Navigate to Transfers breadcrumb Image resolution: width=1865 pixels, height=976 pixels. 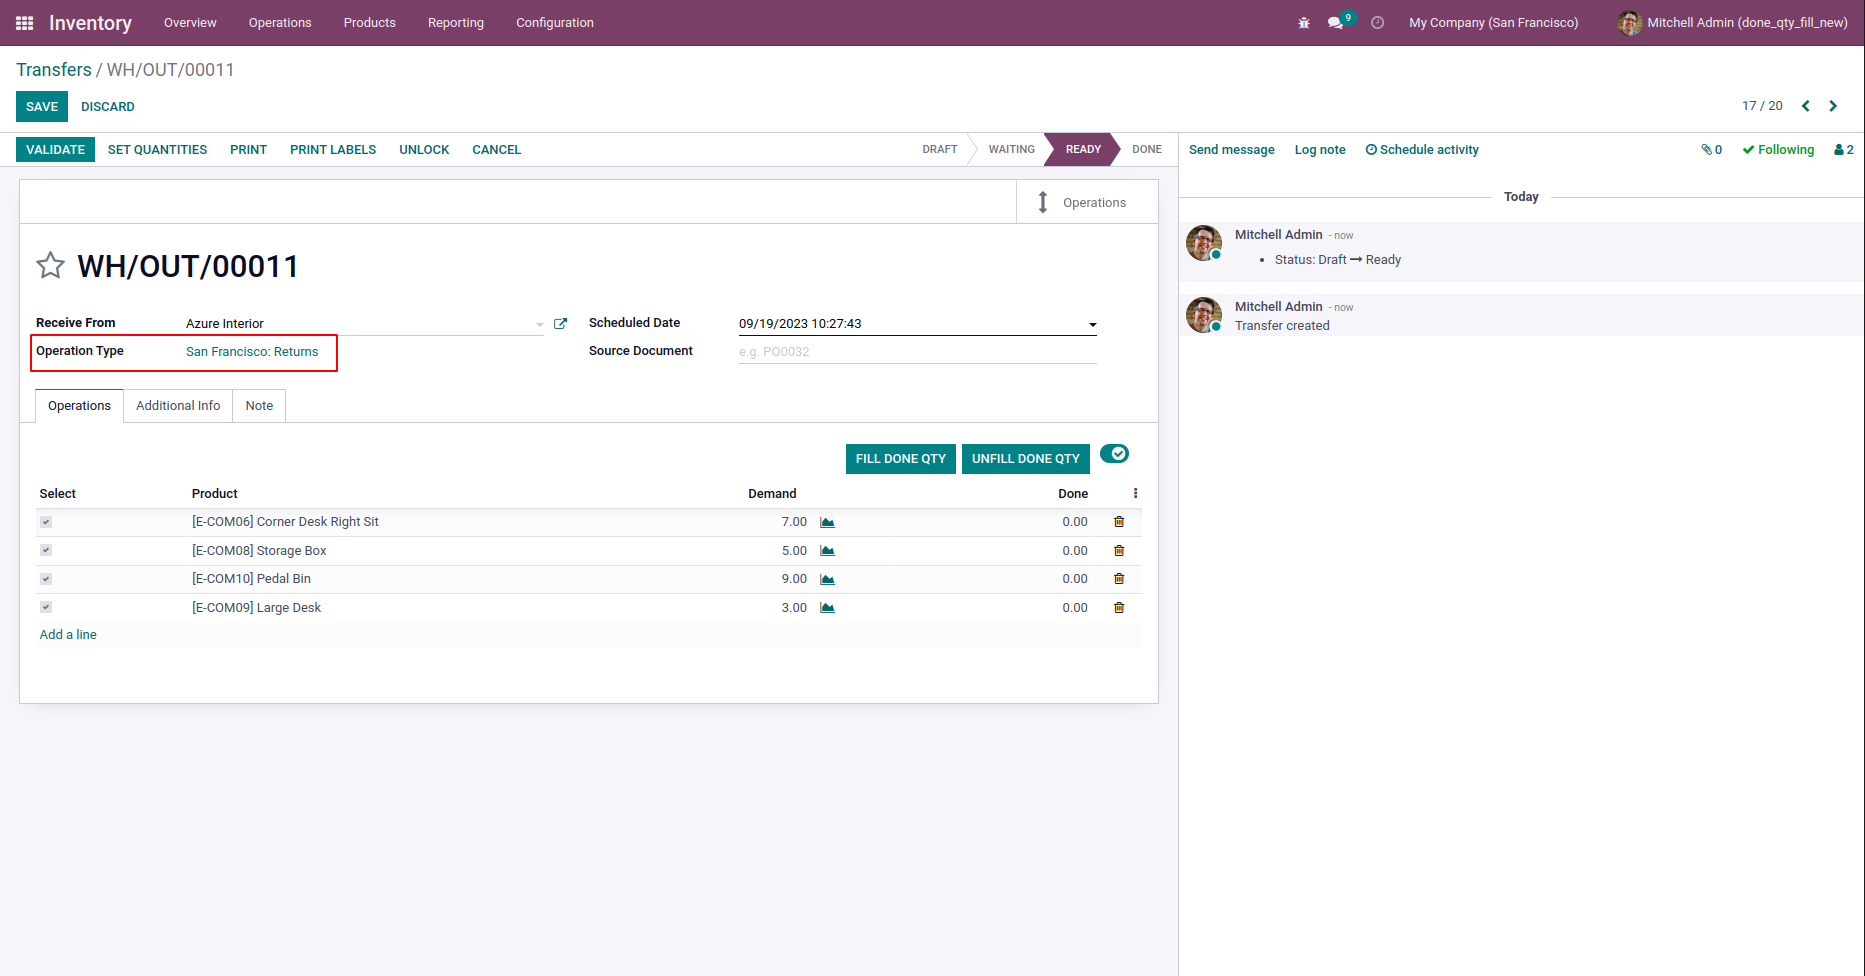point(54,70)
